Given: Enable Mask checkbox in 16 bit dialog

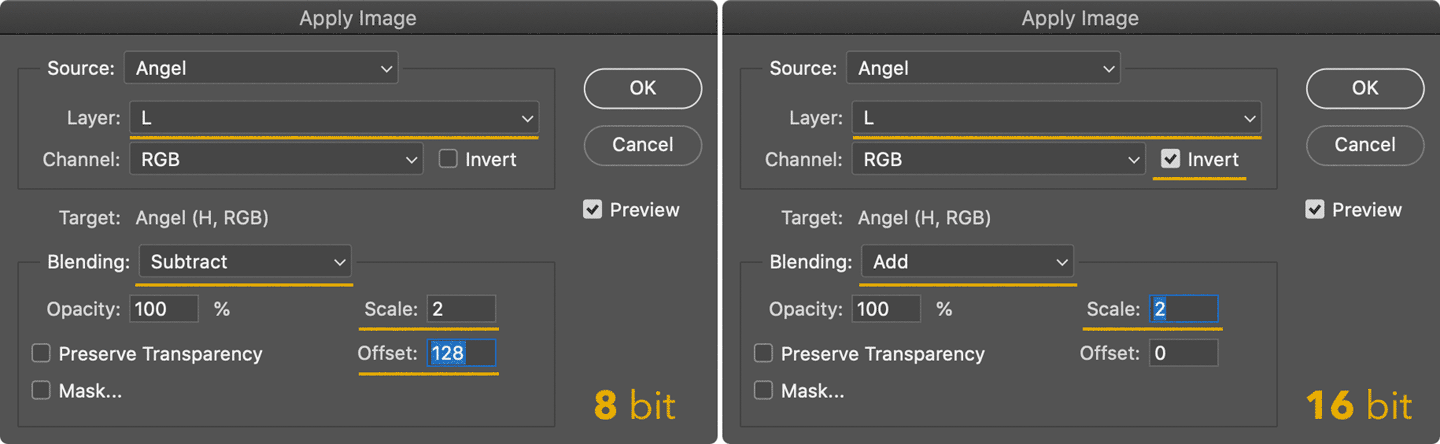Looking at the screenshot, I should tap(763, 390).
